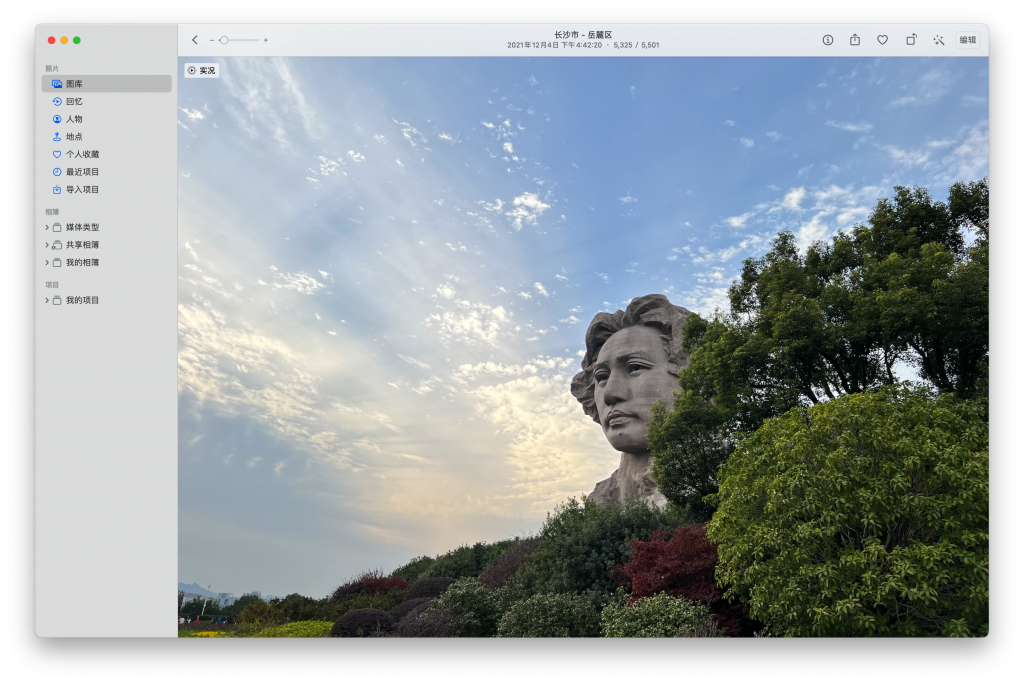Click the zoom out minus icon
Viewport: 1024px width, 684px height.
click(x=212, y=41)
